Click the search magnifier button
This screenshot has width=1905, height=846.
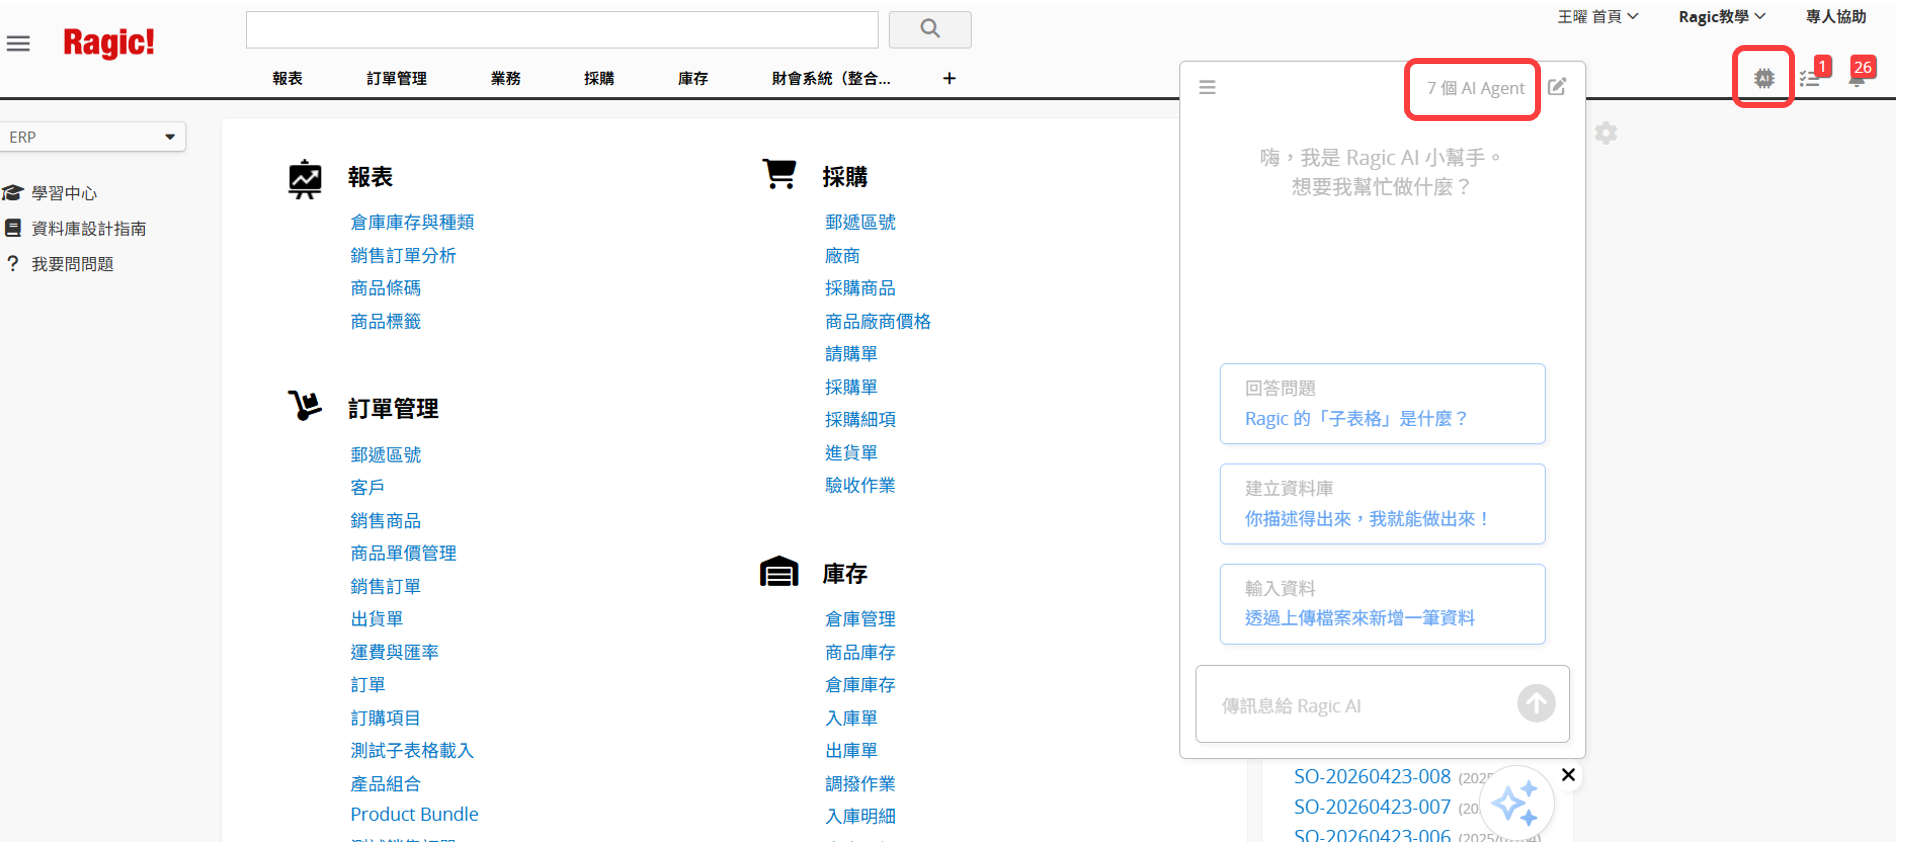pos(930,29)
